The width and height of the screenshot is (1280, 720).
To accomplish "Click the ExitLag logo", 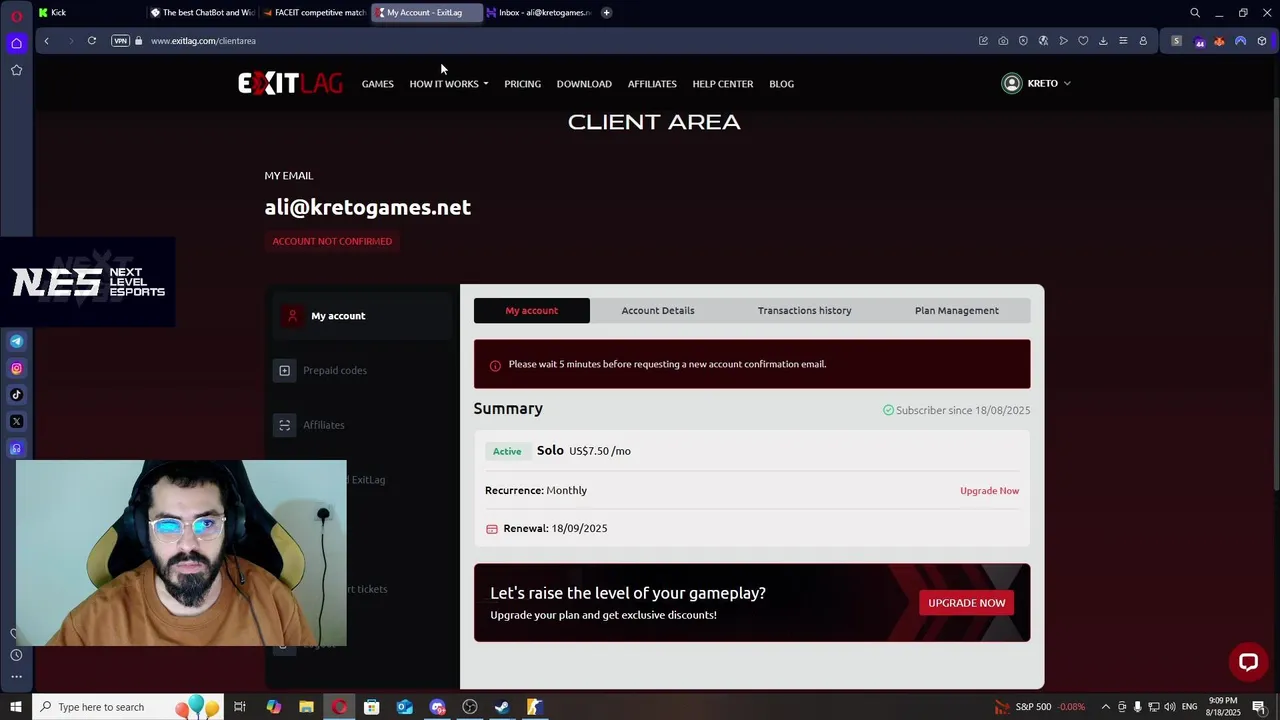I will coord(290,83).
